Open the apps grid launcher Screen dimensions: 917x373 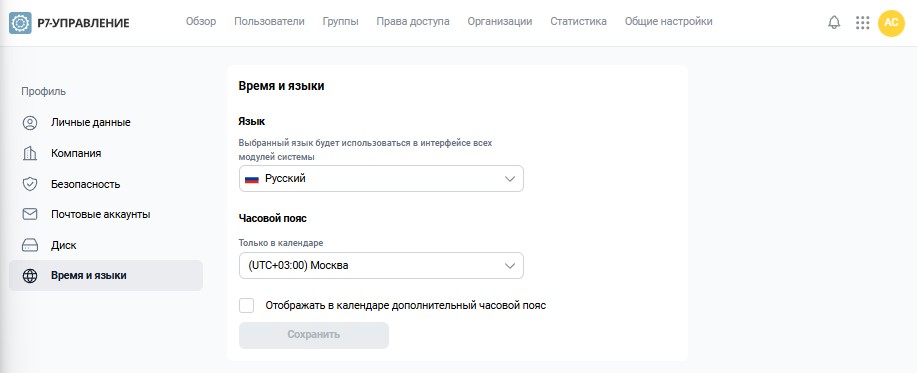point(862,23)
